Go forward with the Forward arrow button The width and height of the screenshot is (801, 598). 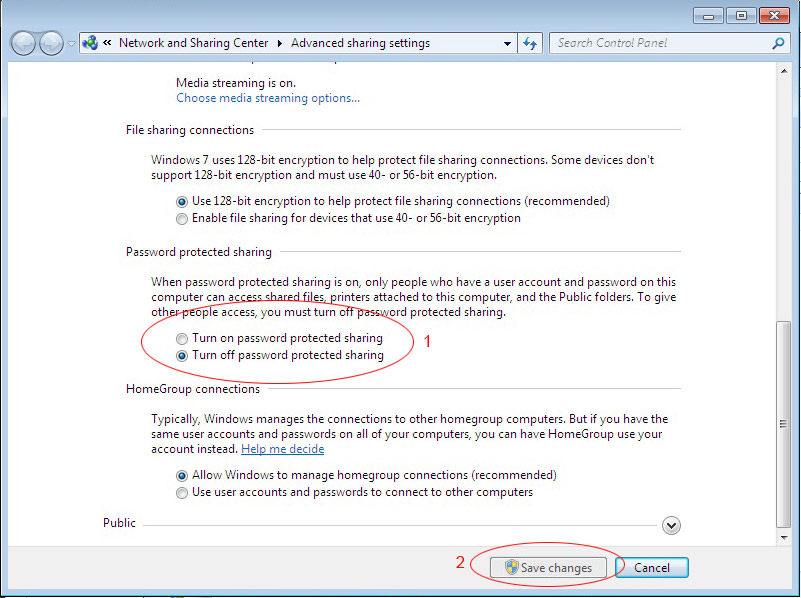[52, 43]
